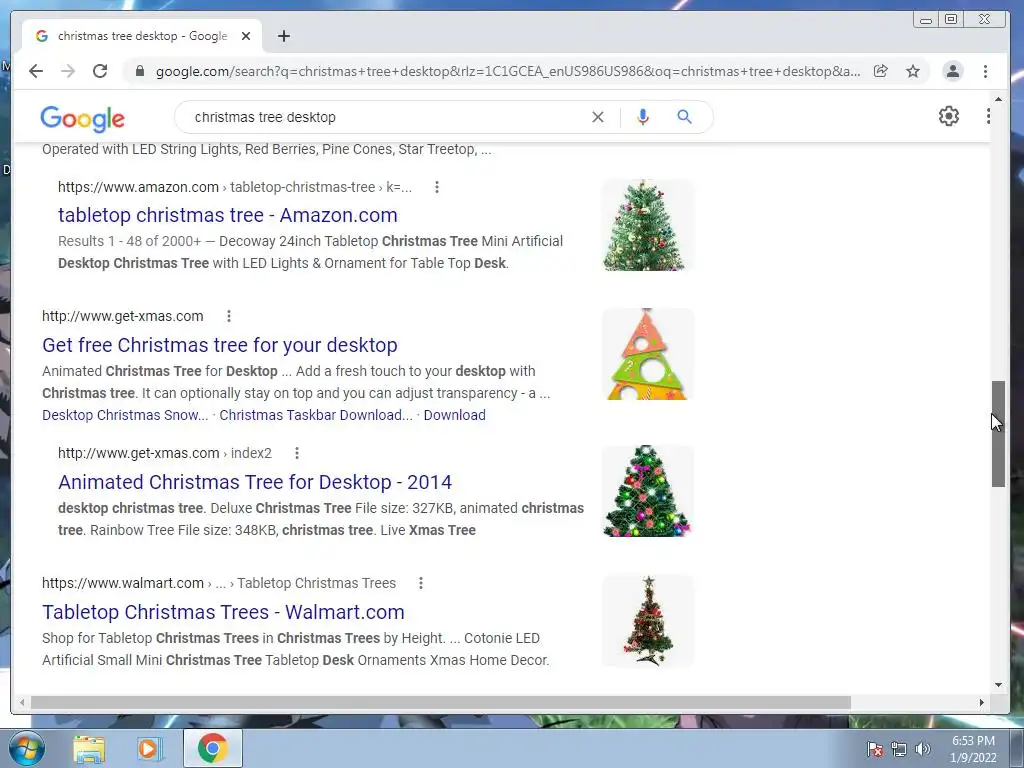
Task: Clear the search box with the X
Action: pyautogui.click(x=598, y=117)
